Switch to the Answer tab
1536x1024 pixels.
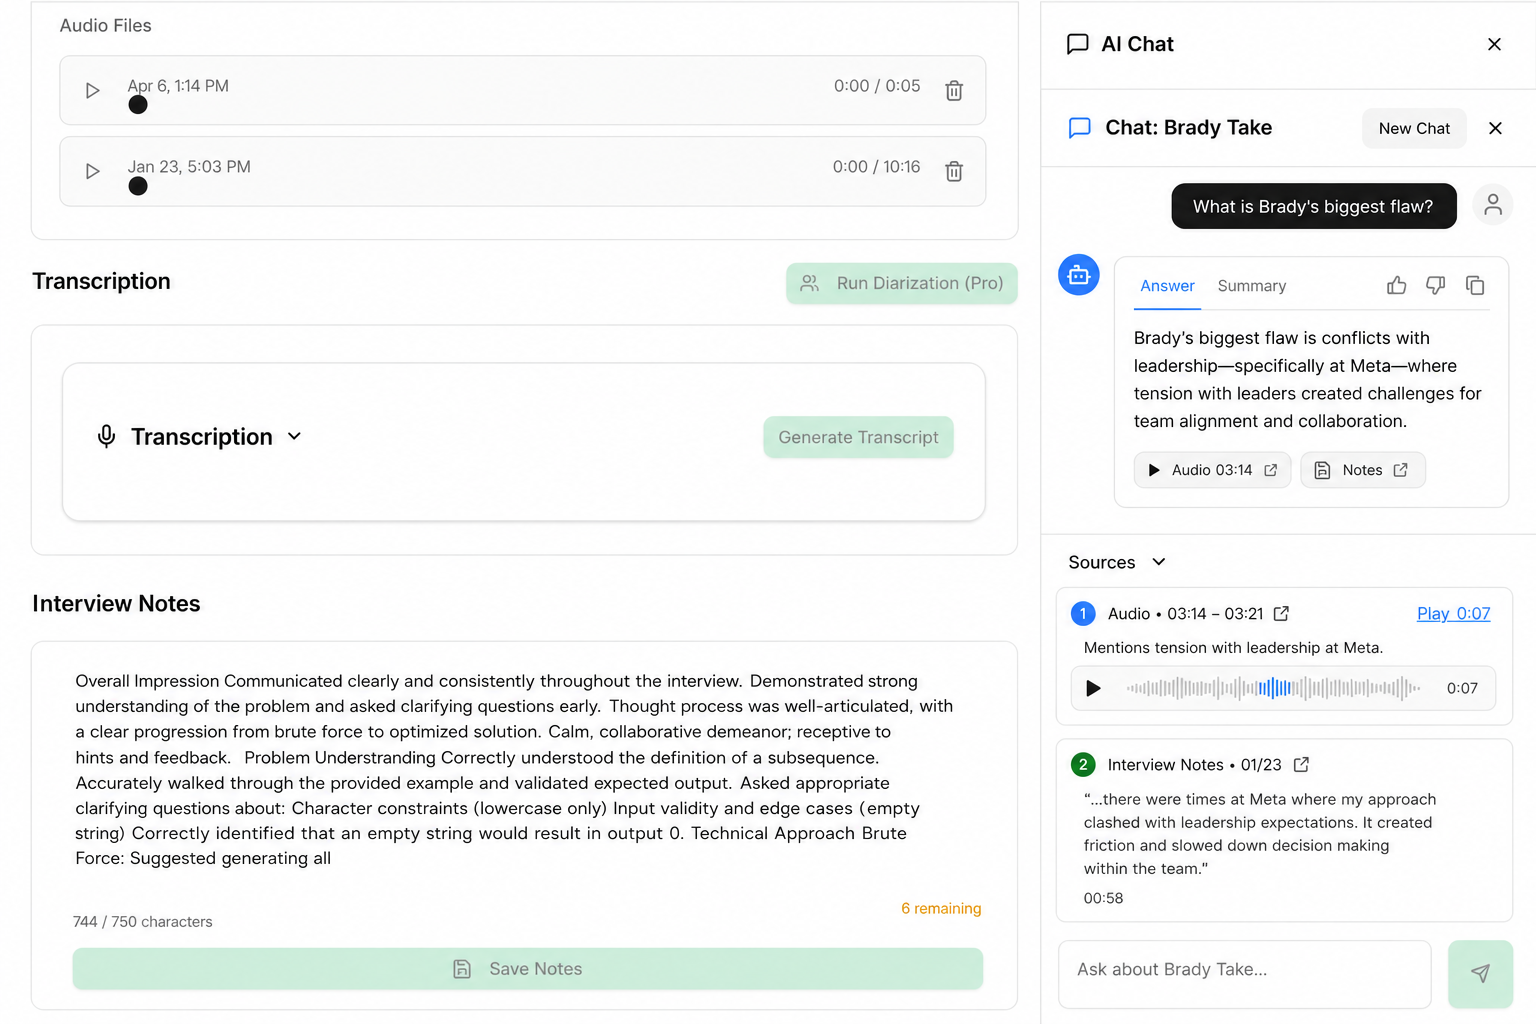click(x=1167, y=286)
